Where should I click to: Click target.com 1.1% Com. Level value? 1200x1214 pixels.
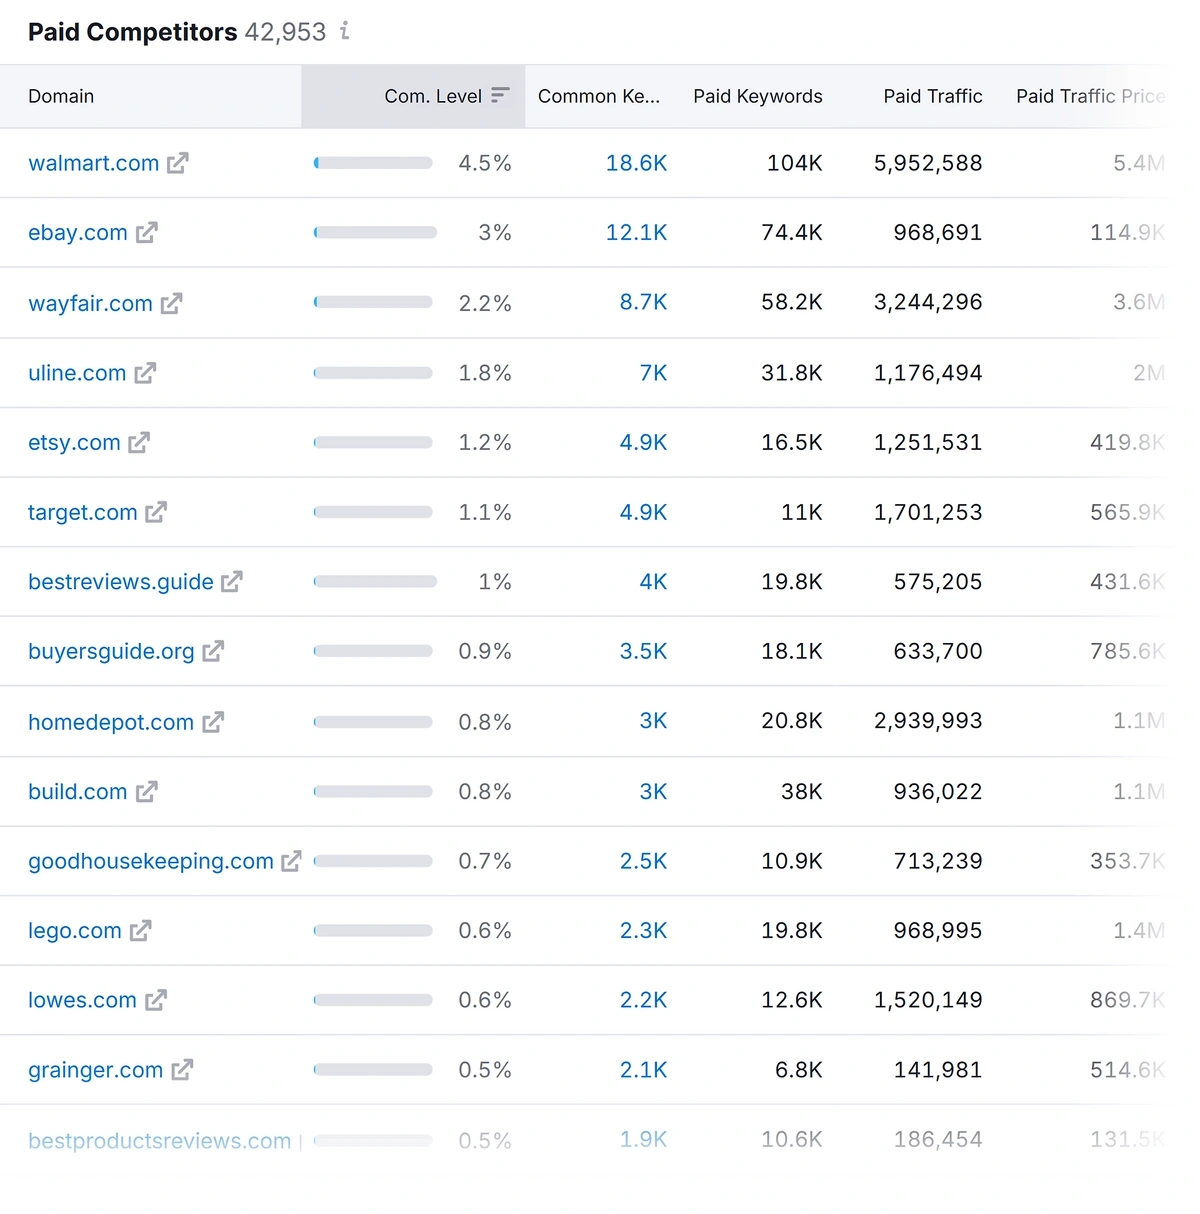(x=485, y=512)
